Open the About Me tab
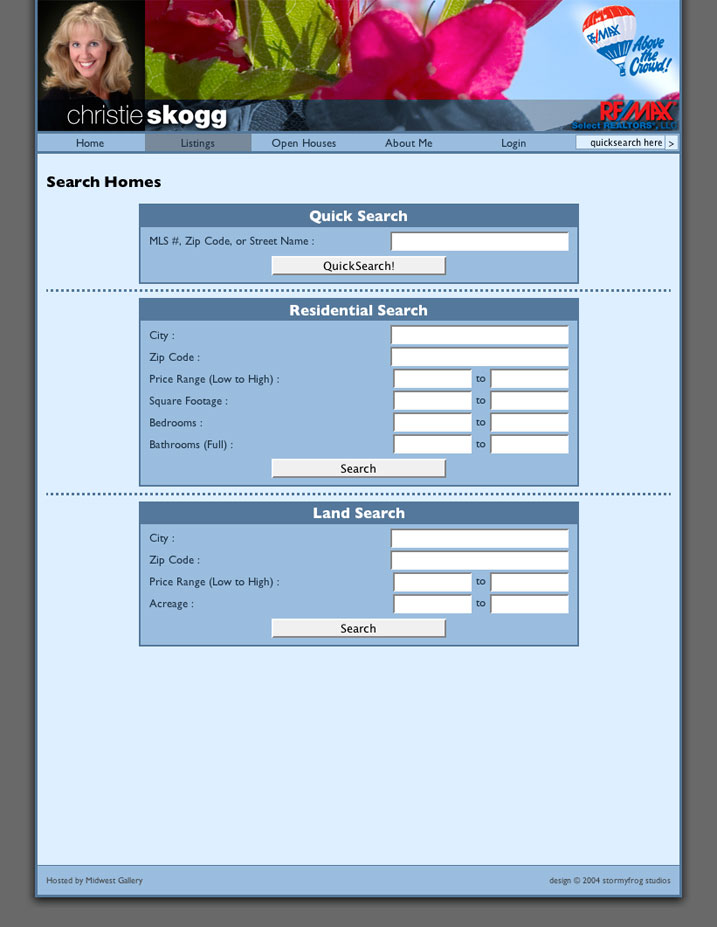This screenshot has height=927, width=717. (x=408, y=143)
